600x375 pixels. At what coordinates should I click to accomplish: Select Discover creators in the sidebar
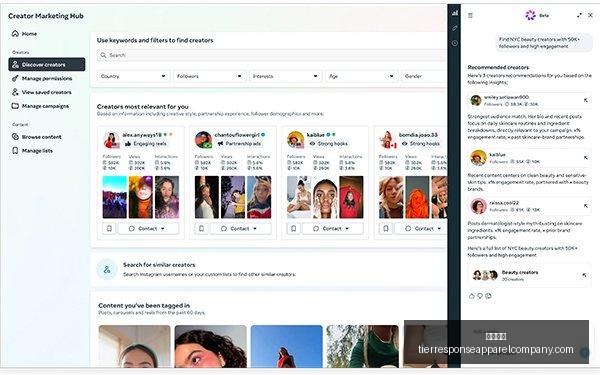[47, 64]
